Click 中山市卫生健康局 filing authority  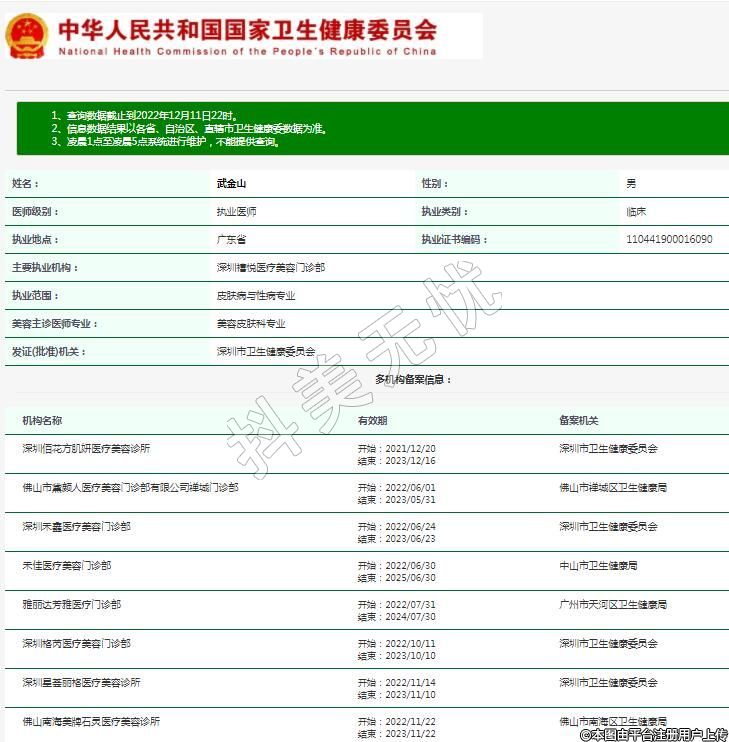[x=598, y=565]
